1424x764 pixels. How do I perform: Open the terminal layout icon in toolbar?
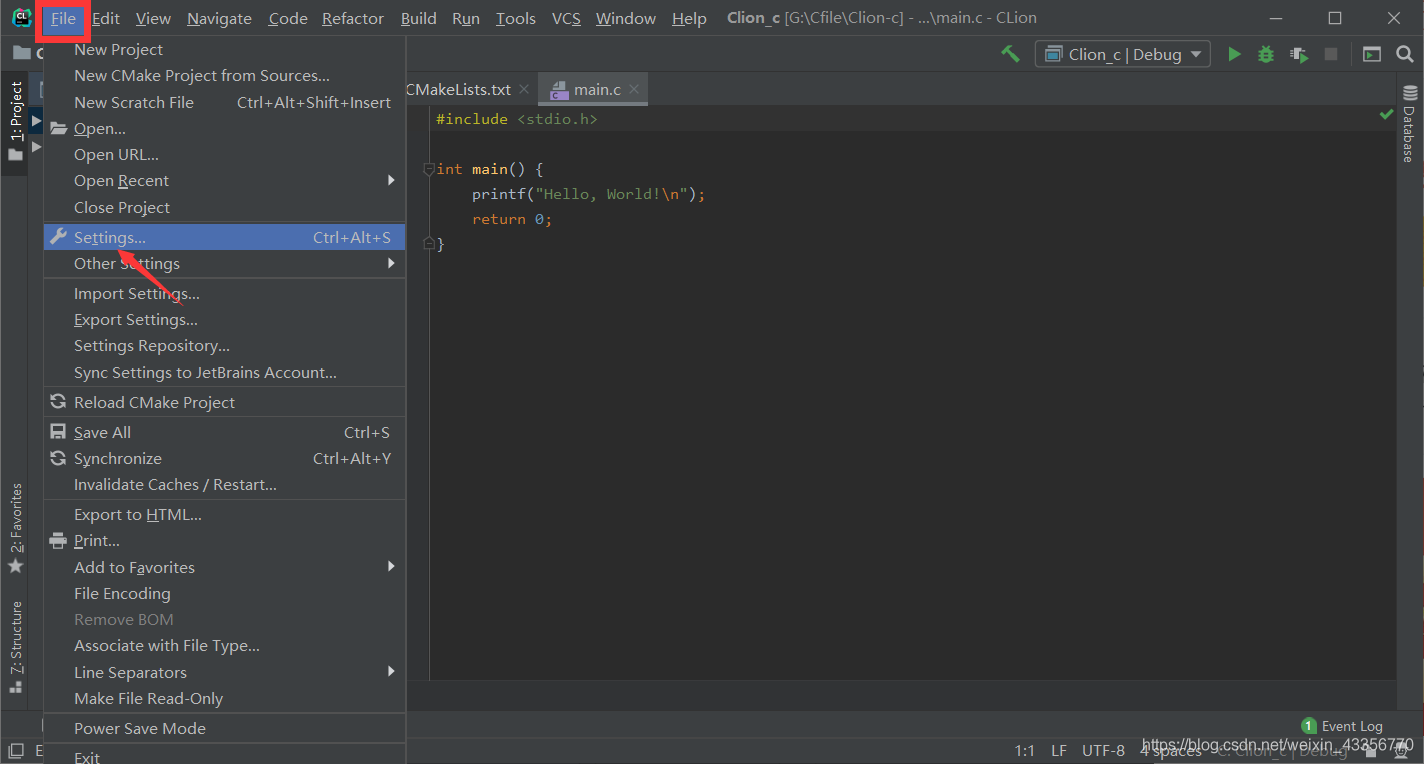pos(1372,54)
